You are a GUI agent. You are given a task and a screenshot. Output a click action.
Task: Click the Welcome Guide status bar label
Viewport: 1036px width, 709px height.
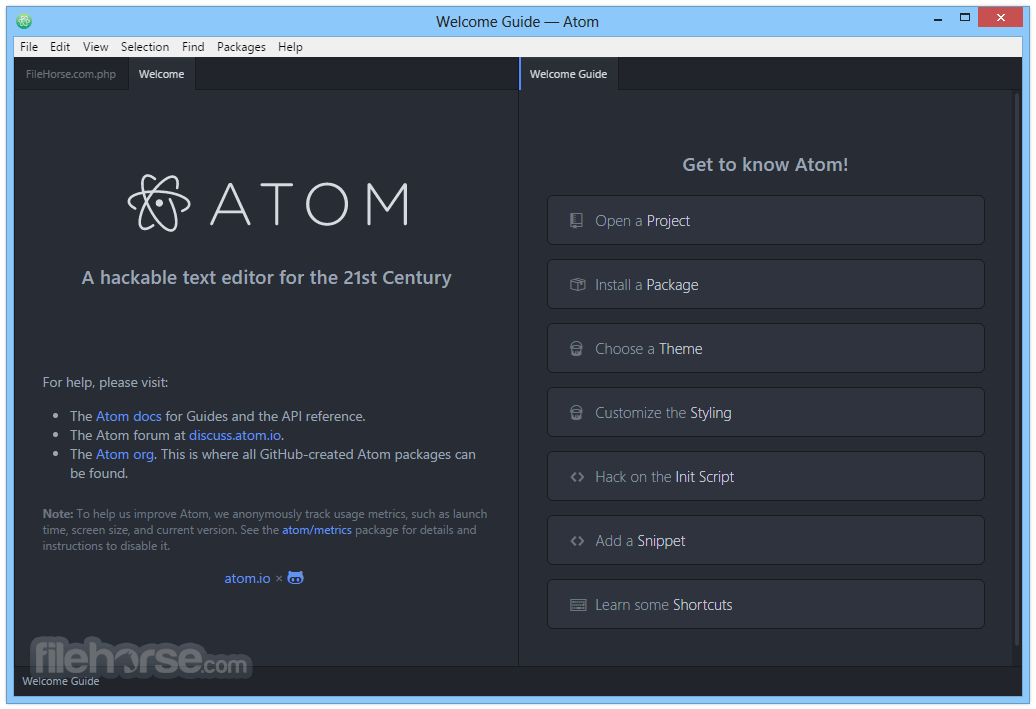(61, 681)
